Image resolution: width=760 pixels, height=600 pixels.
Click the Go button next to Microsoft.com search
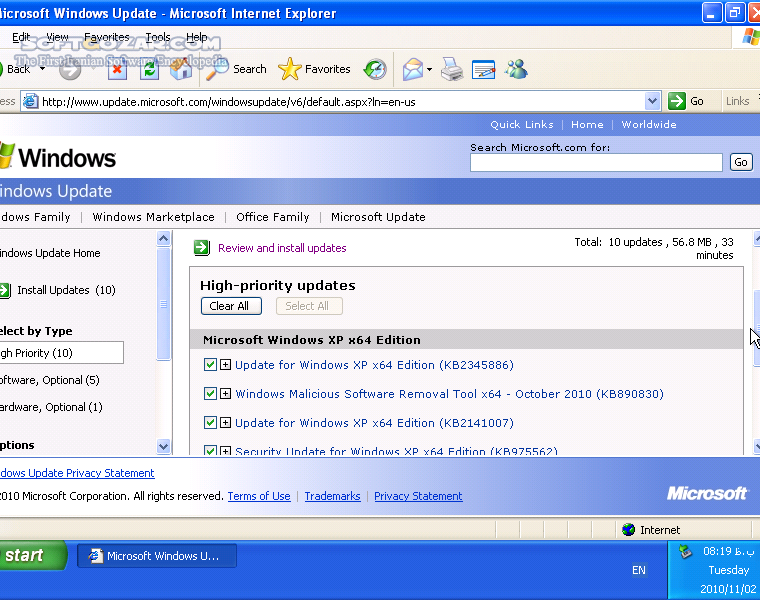pos(741,162)
